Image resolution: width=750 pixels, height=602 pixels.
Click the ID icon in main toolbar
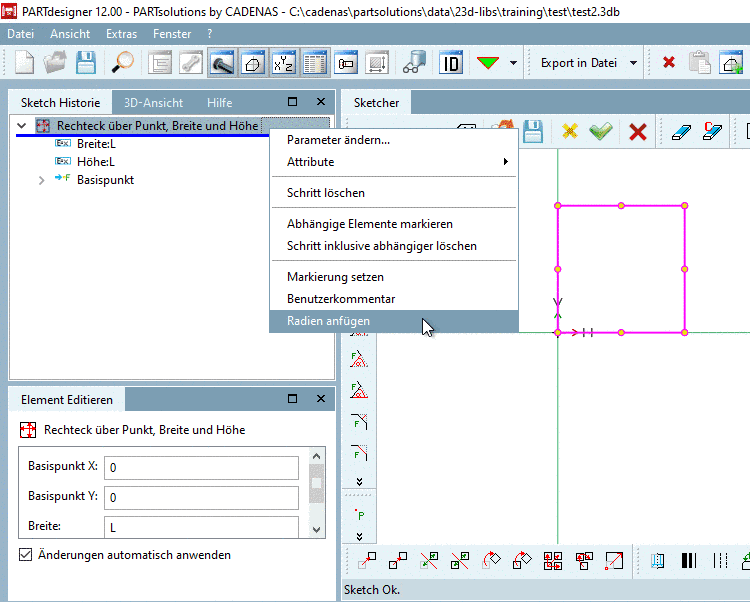point(451,63)
